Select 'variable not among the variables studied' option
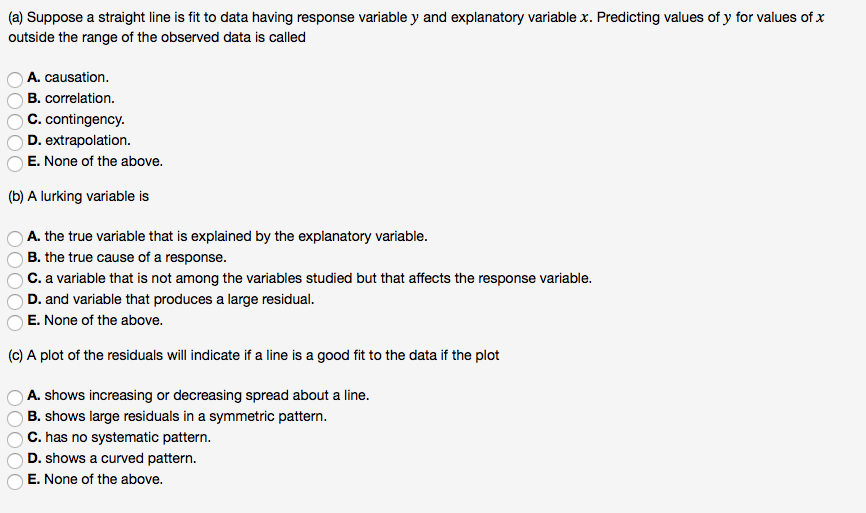Viewport: 866px width, 513px height. 15,281
